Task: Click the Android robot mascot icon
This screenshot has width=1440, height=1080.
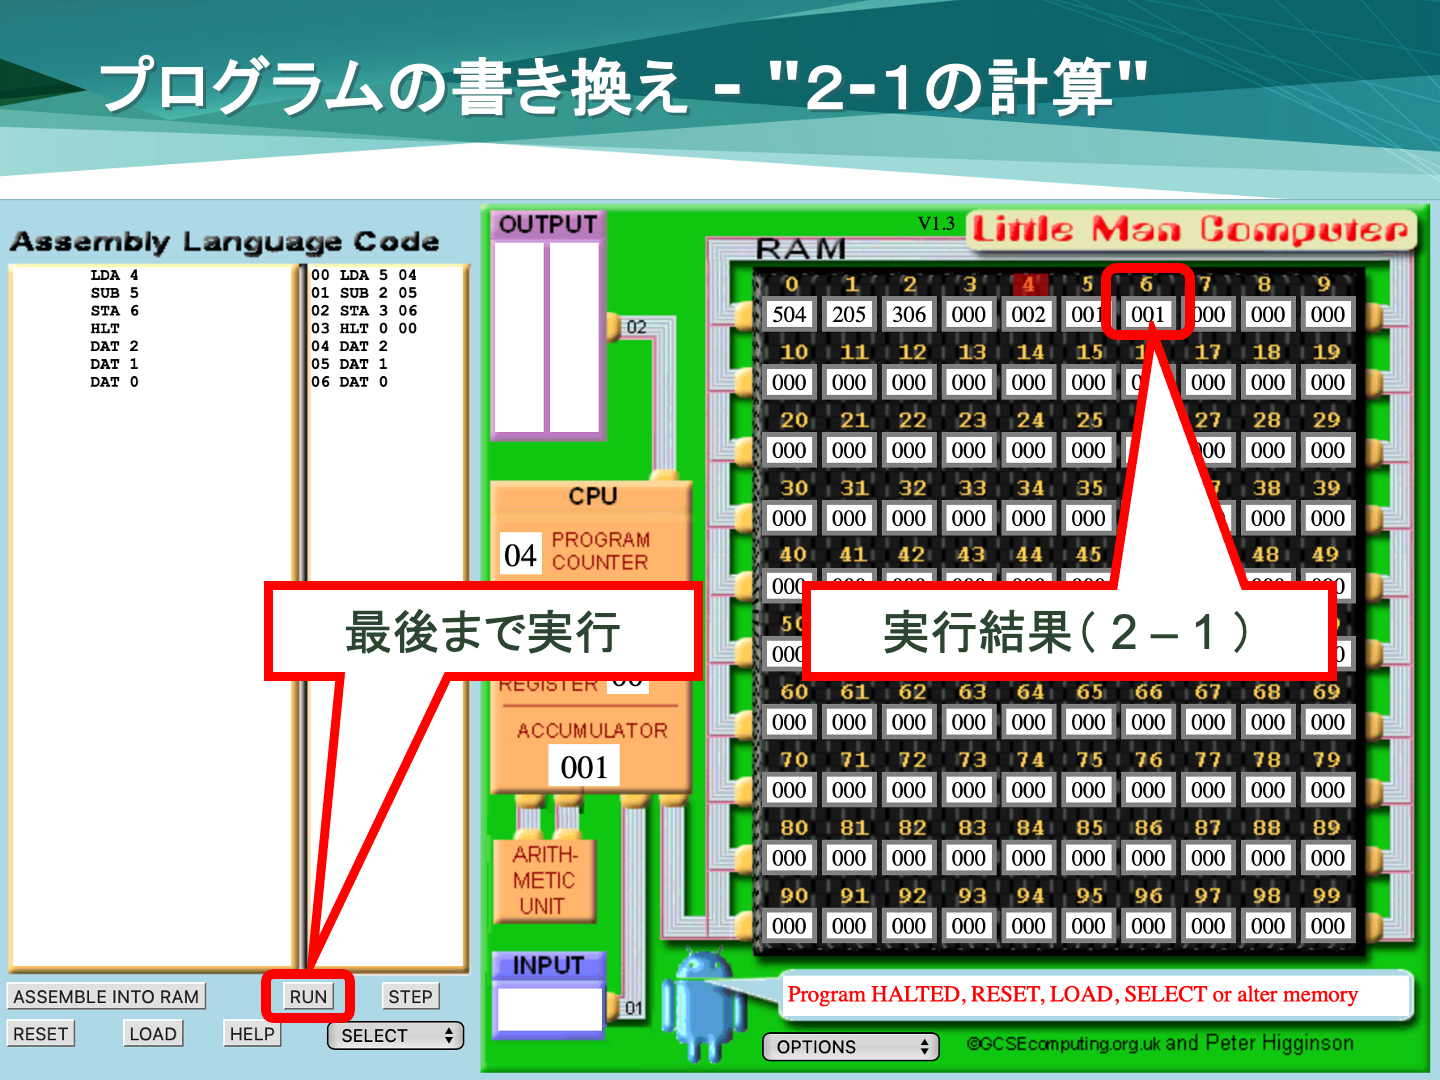Action: pos(710,1005)
